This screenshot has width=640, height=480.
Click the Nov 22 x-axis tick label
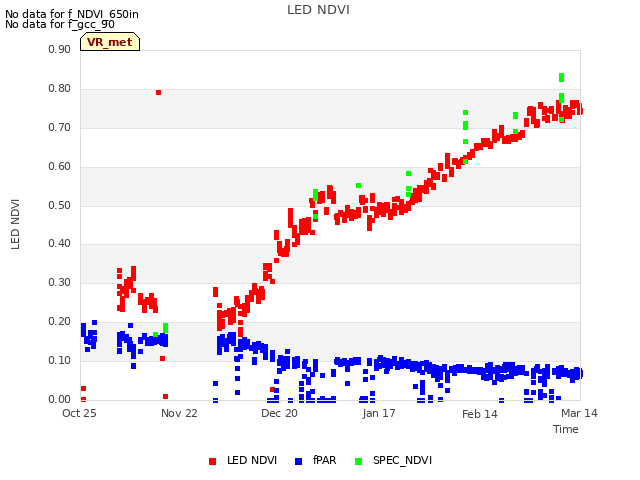click(x=179, y=413)
